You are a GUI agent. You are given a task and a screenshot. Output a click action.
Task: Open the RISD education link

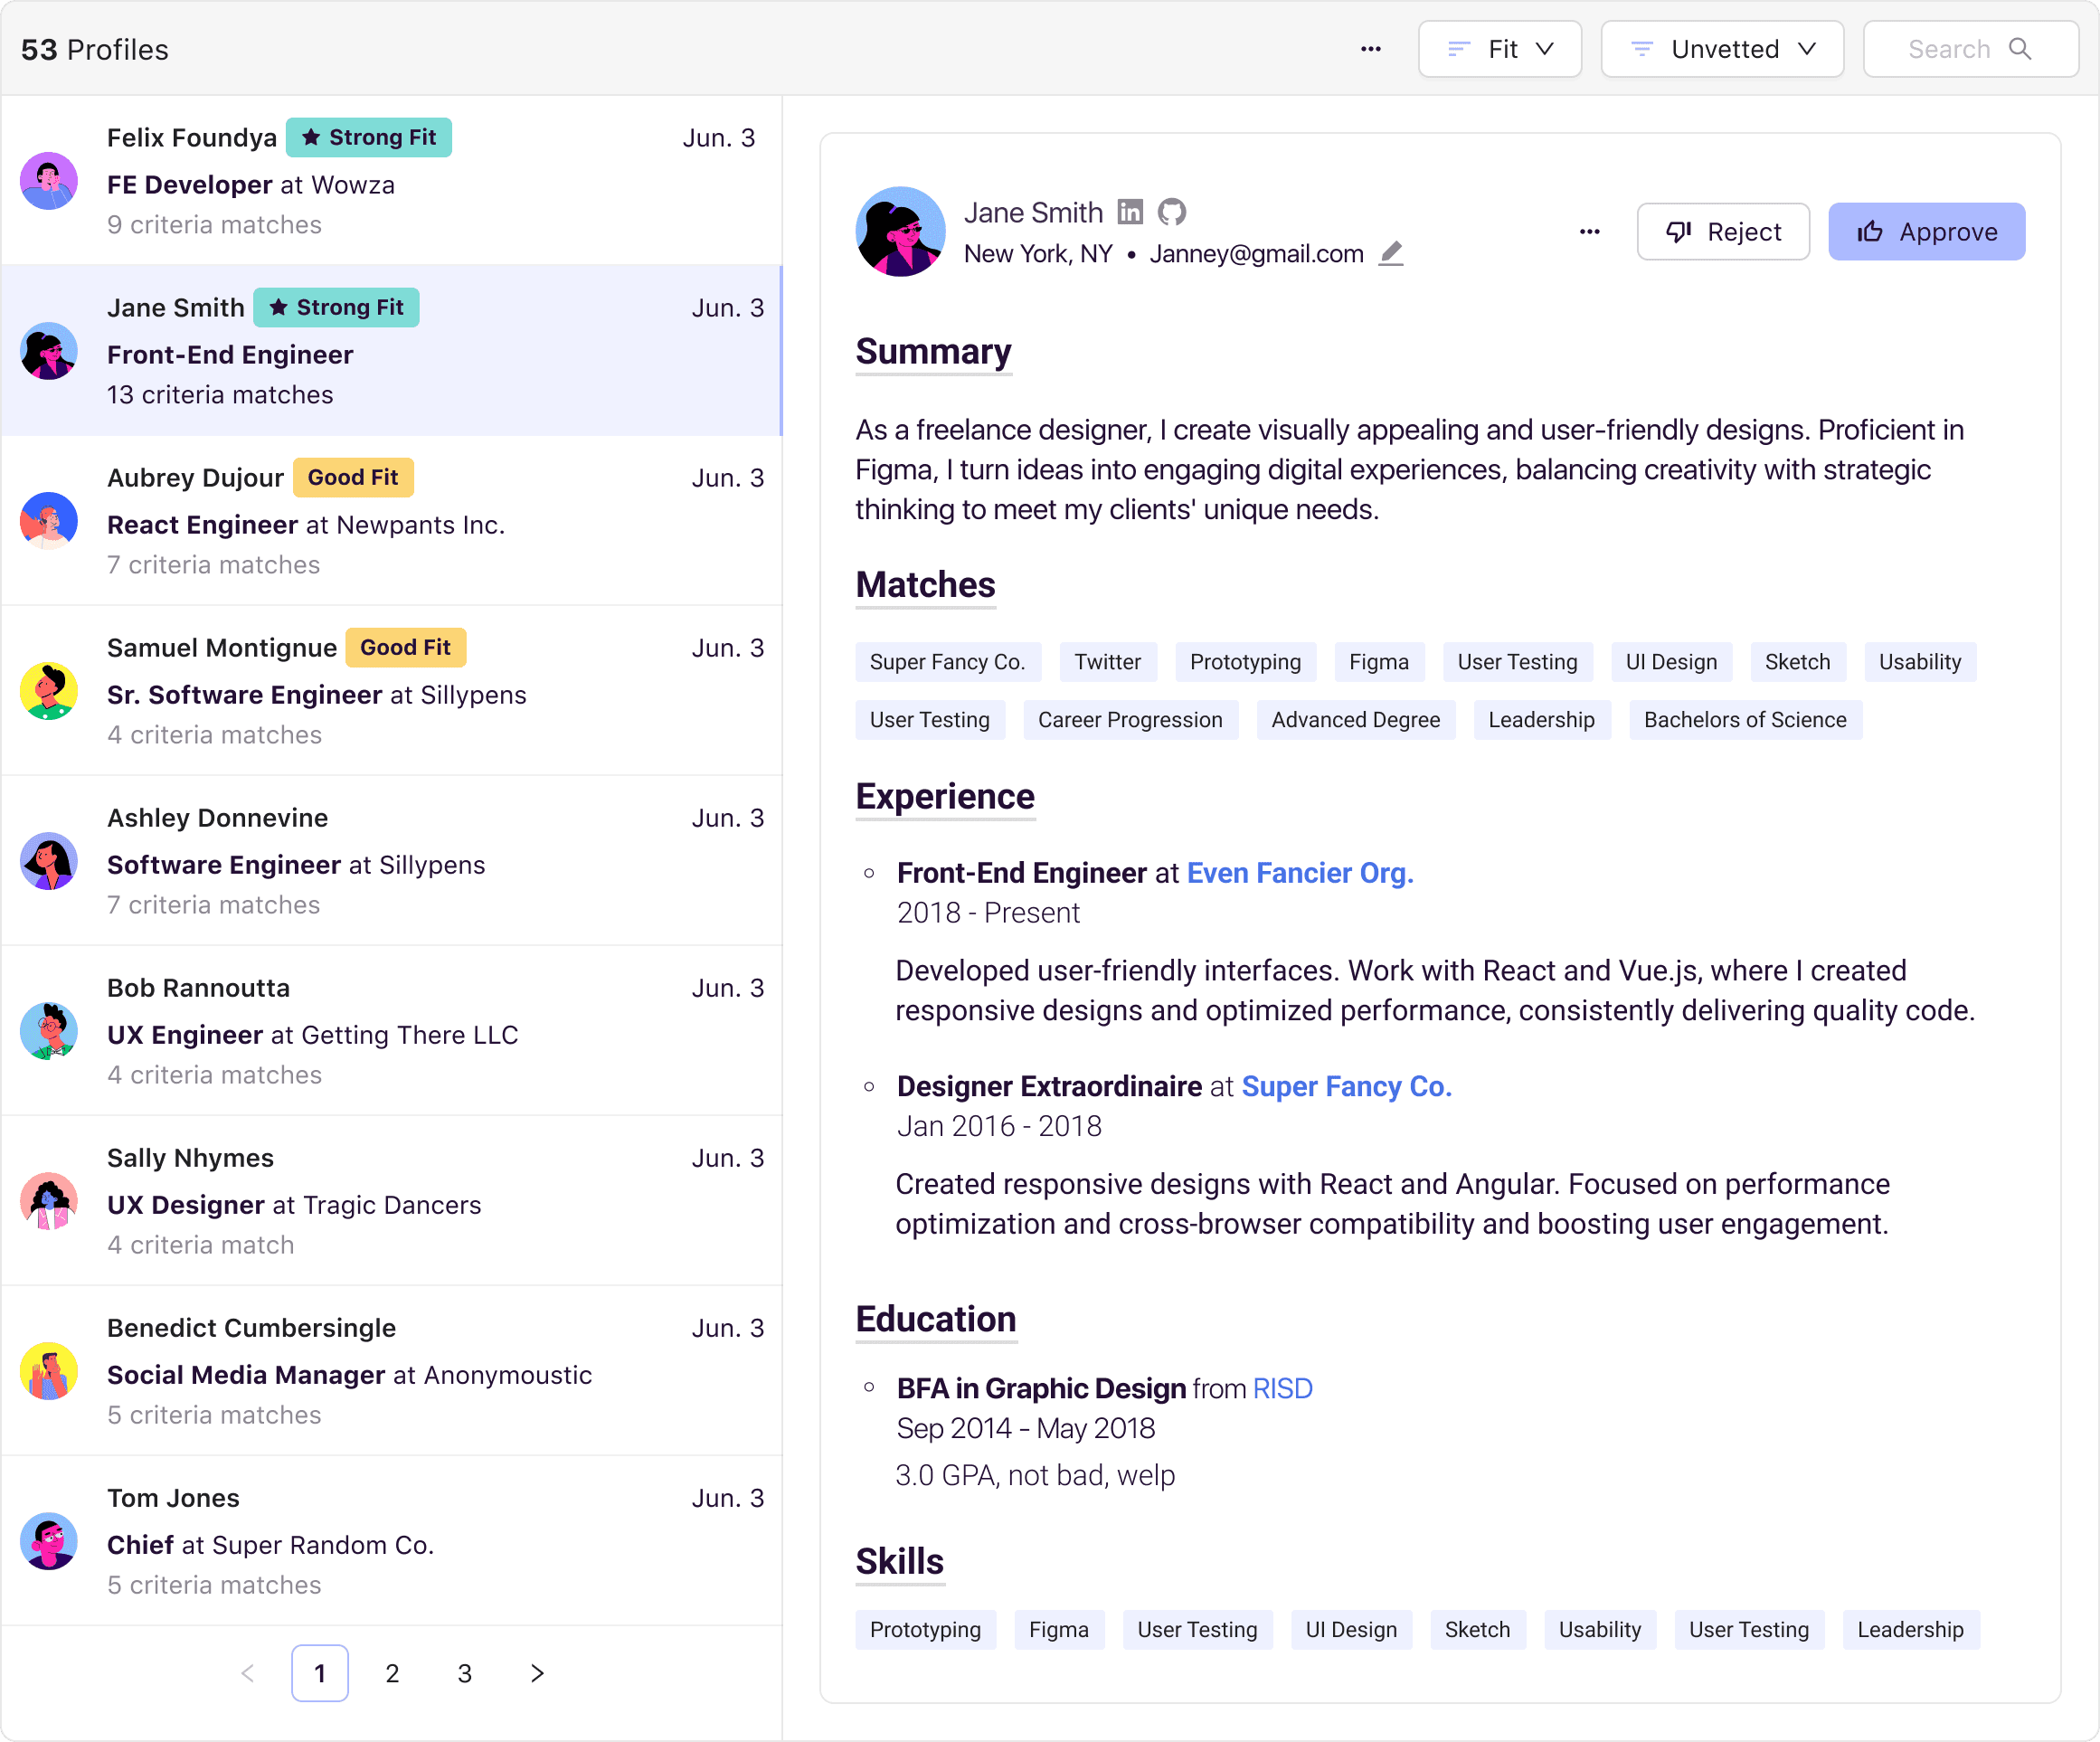tap(1282, 1388)
